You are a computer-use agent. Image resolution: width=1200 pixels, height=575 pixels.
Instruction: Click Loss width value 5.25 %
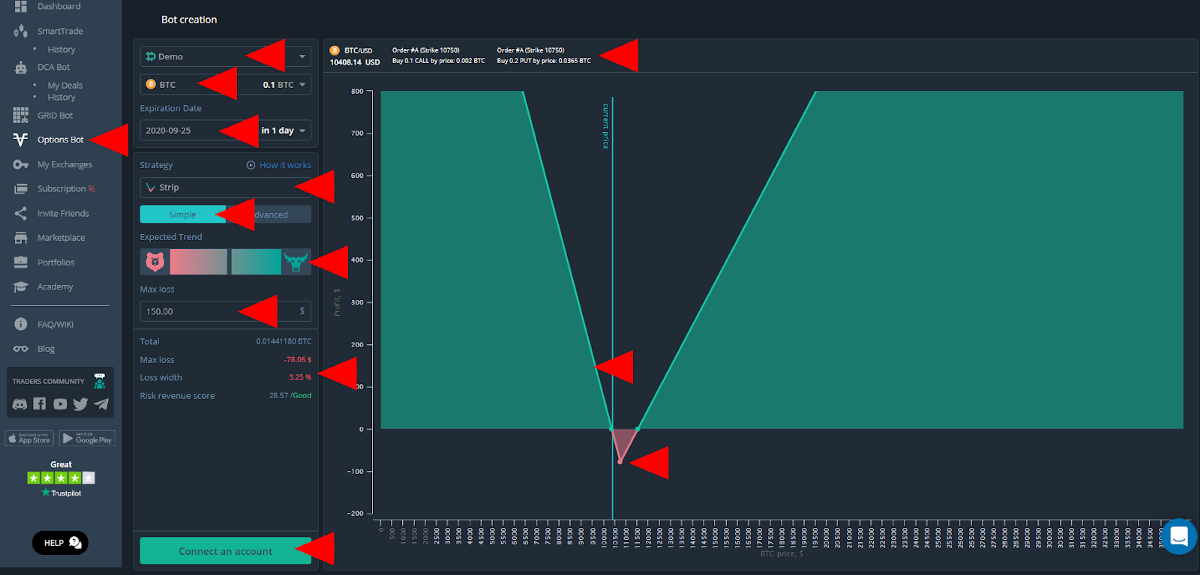(300, 377)
